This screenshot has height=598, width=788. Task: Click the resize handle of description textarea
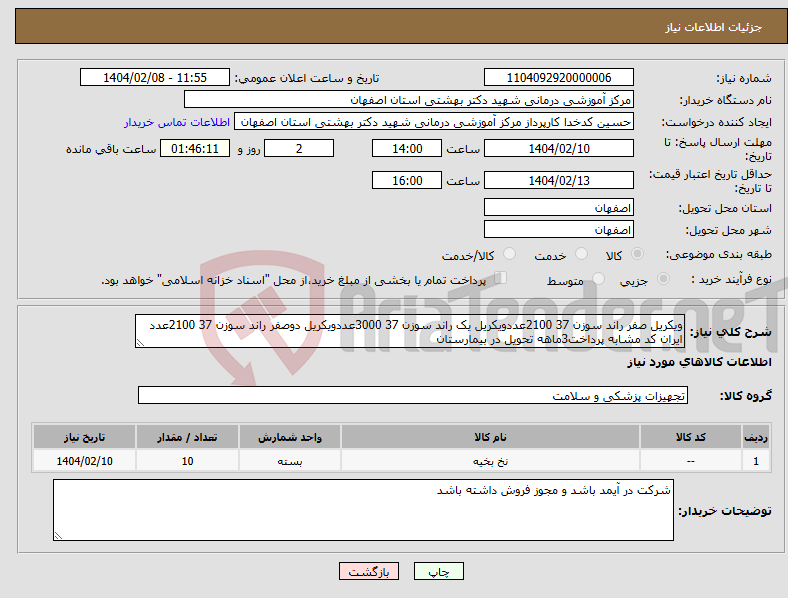coord(140,343)
